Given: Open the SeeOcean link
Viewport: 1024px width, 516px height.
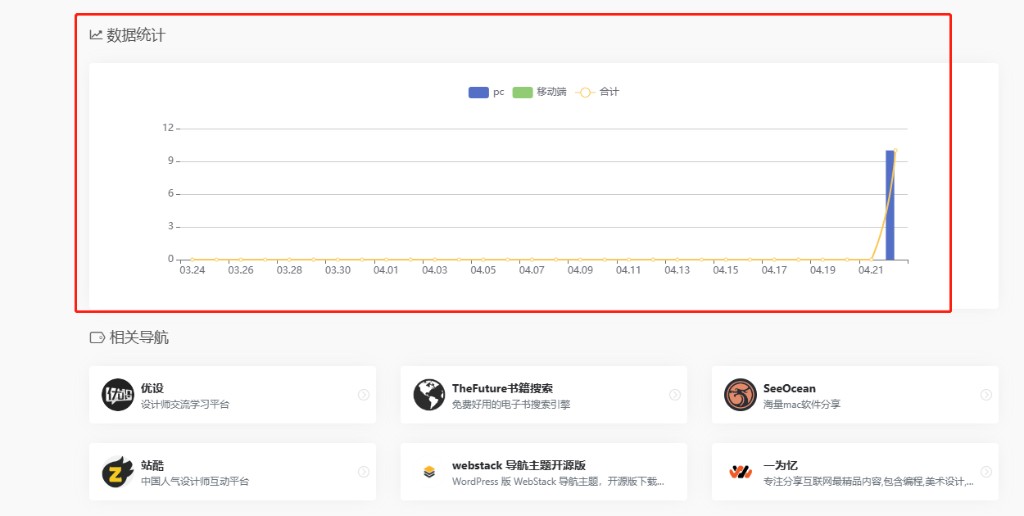Looking at the screenshot, I should tap(790, 388).
